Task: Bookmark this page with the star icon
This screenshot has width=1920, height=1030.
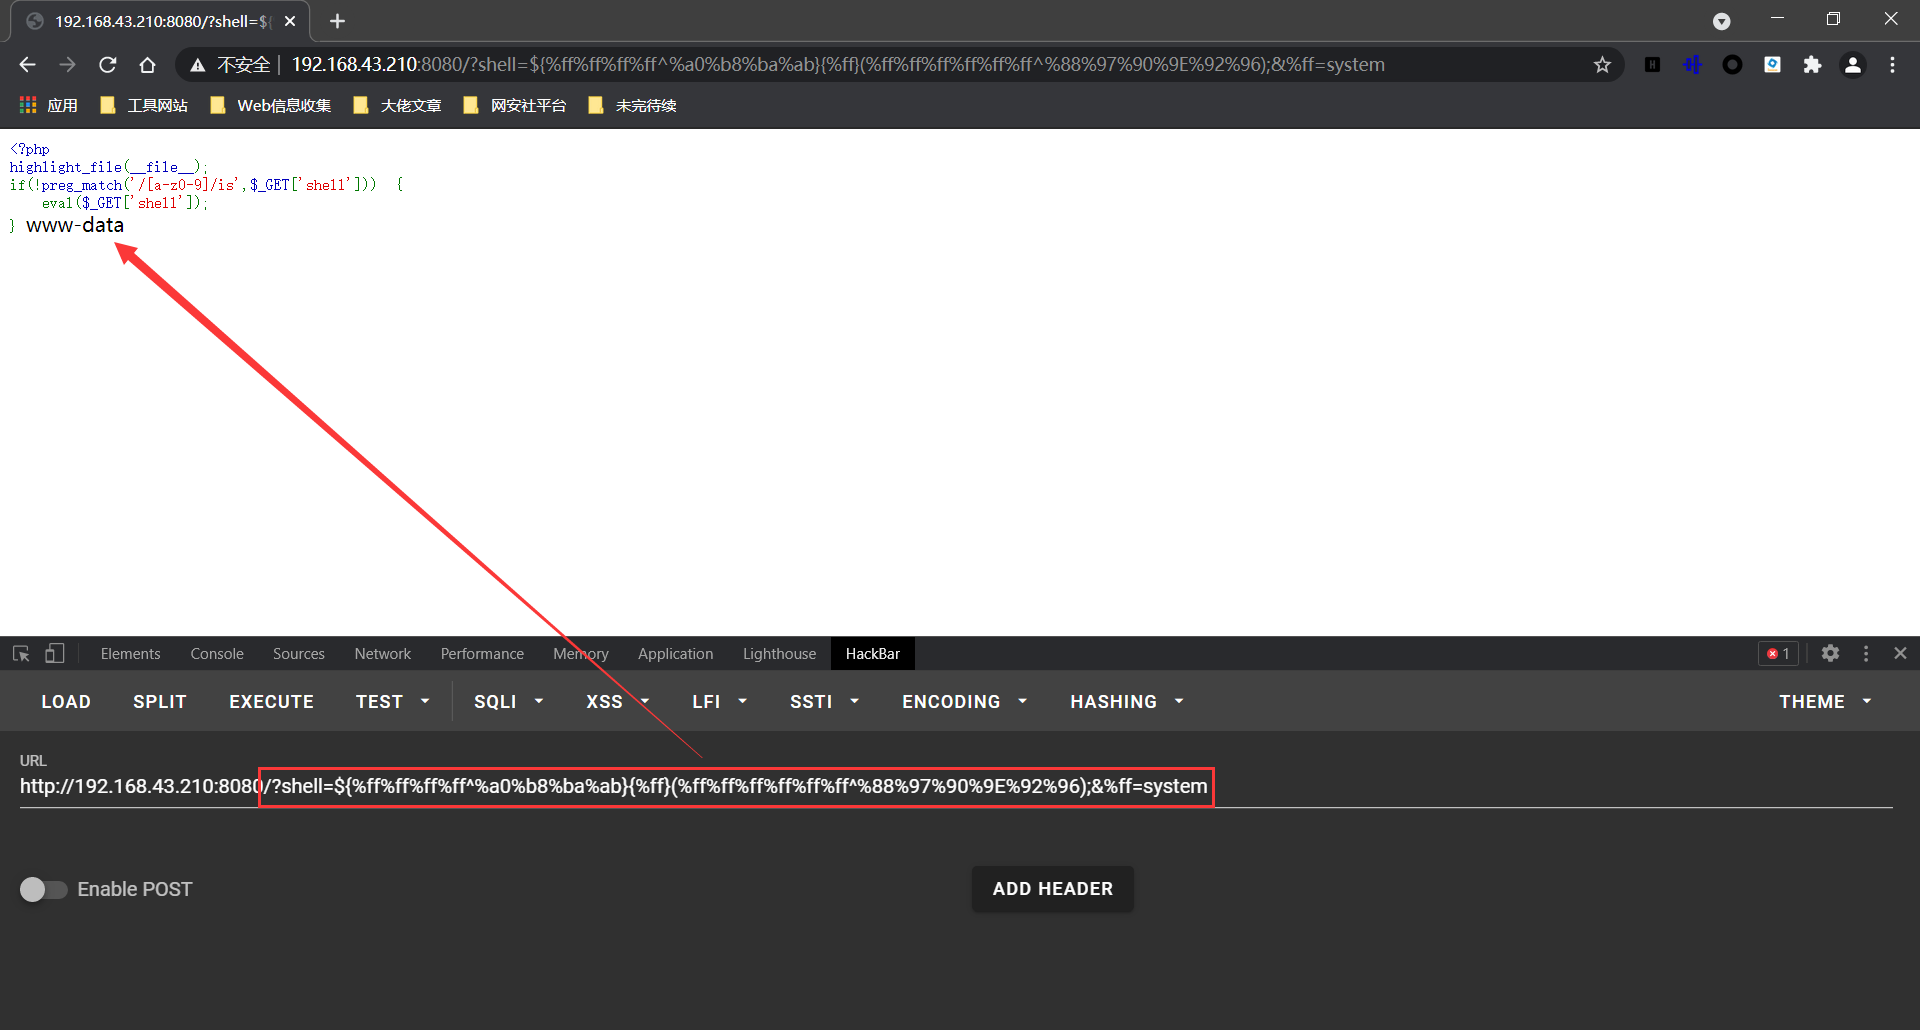Action: tap(1602, 65)
